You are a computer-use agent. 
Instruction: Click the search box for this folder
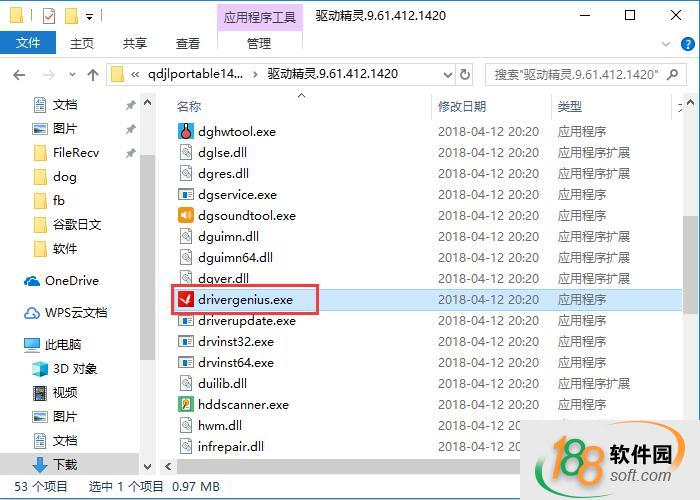tap(576, 75)
